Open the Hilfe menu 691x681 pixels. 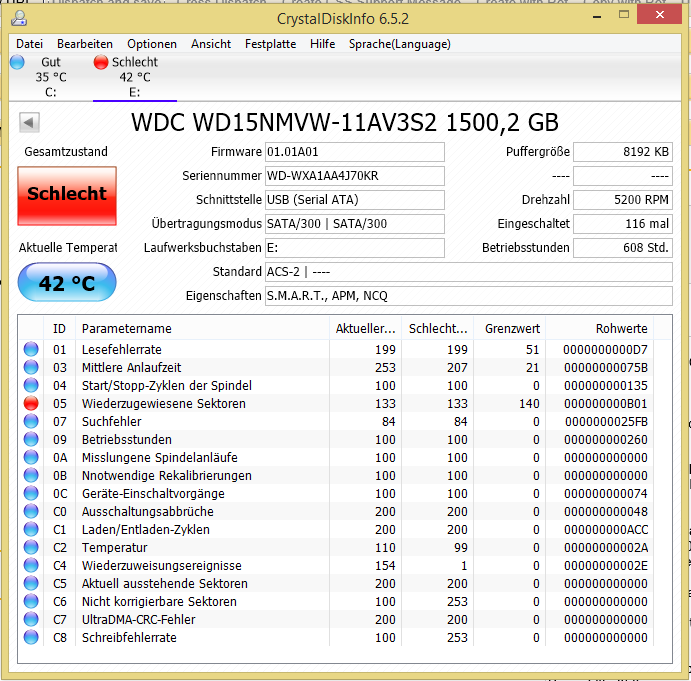tap(322, 44)
